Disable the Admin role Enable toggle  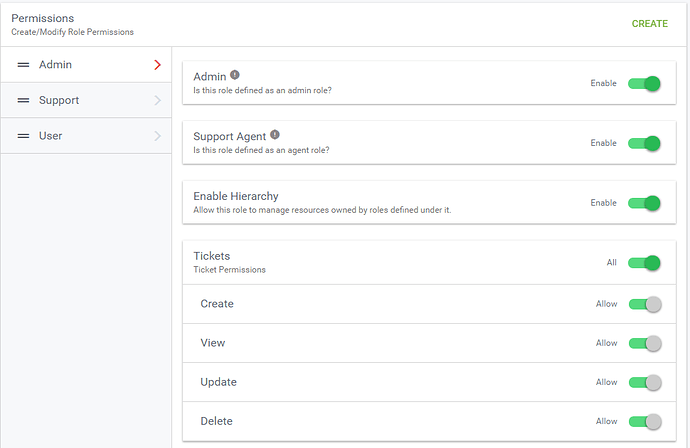[x=644, y=83]
